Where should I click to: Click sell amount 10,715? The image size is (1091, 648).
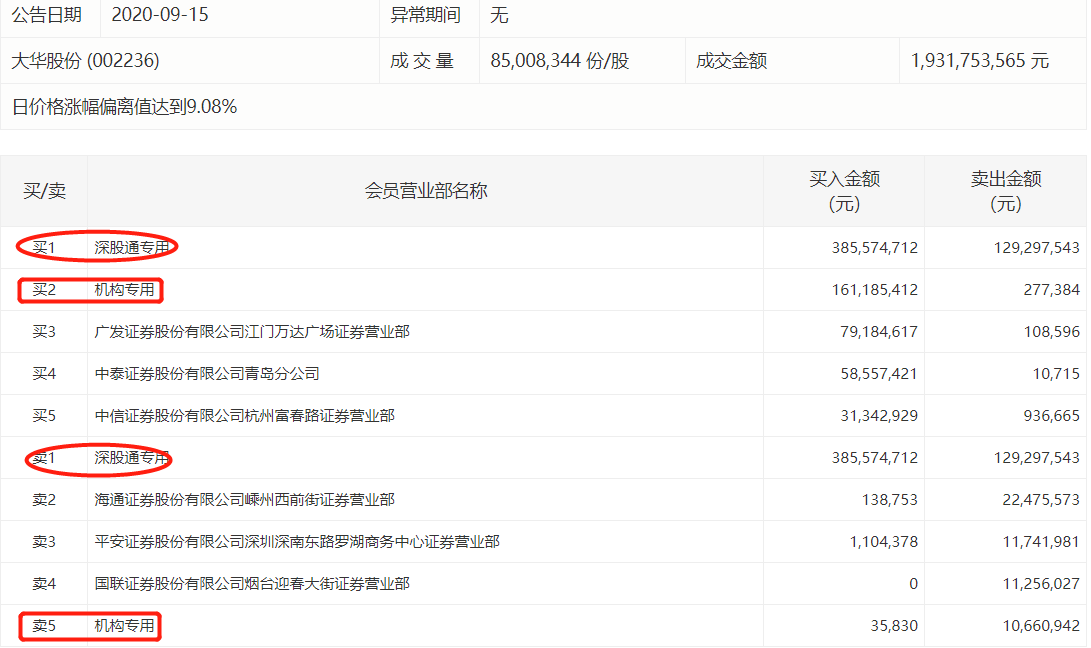tap(1056, 374)
